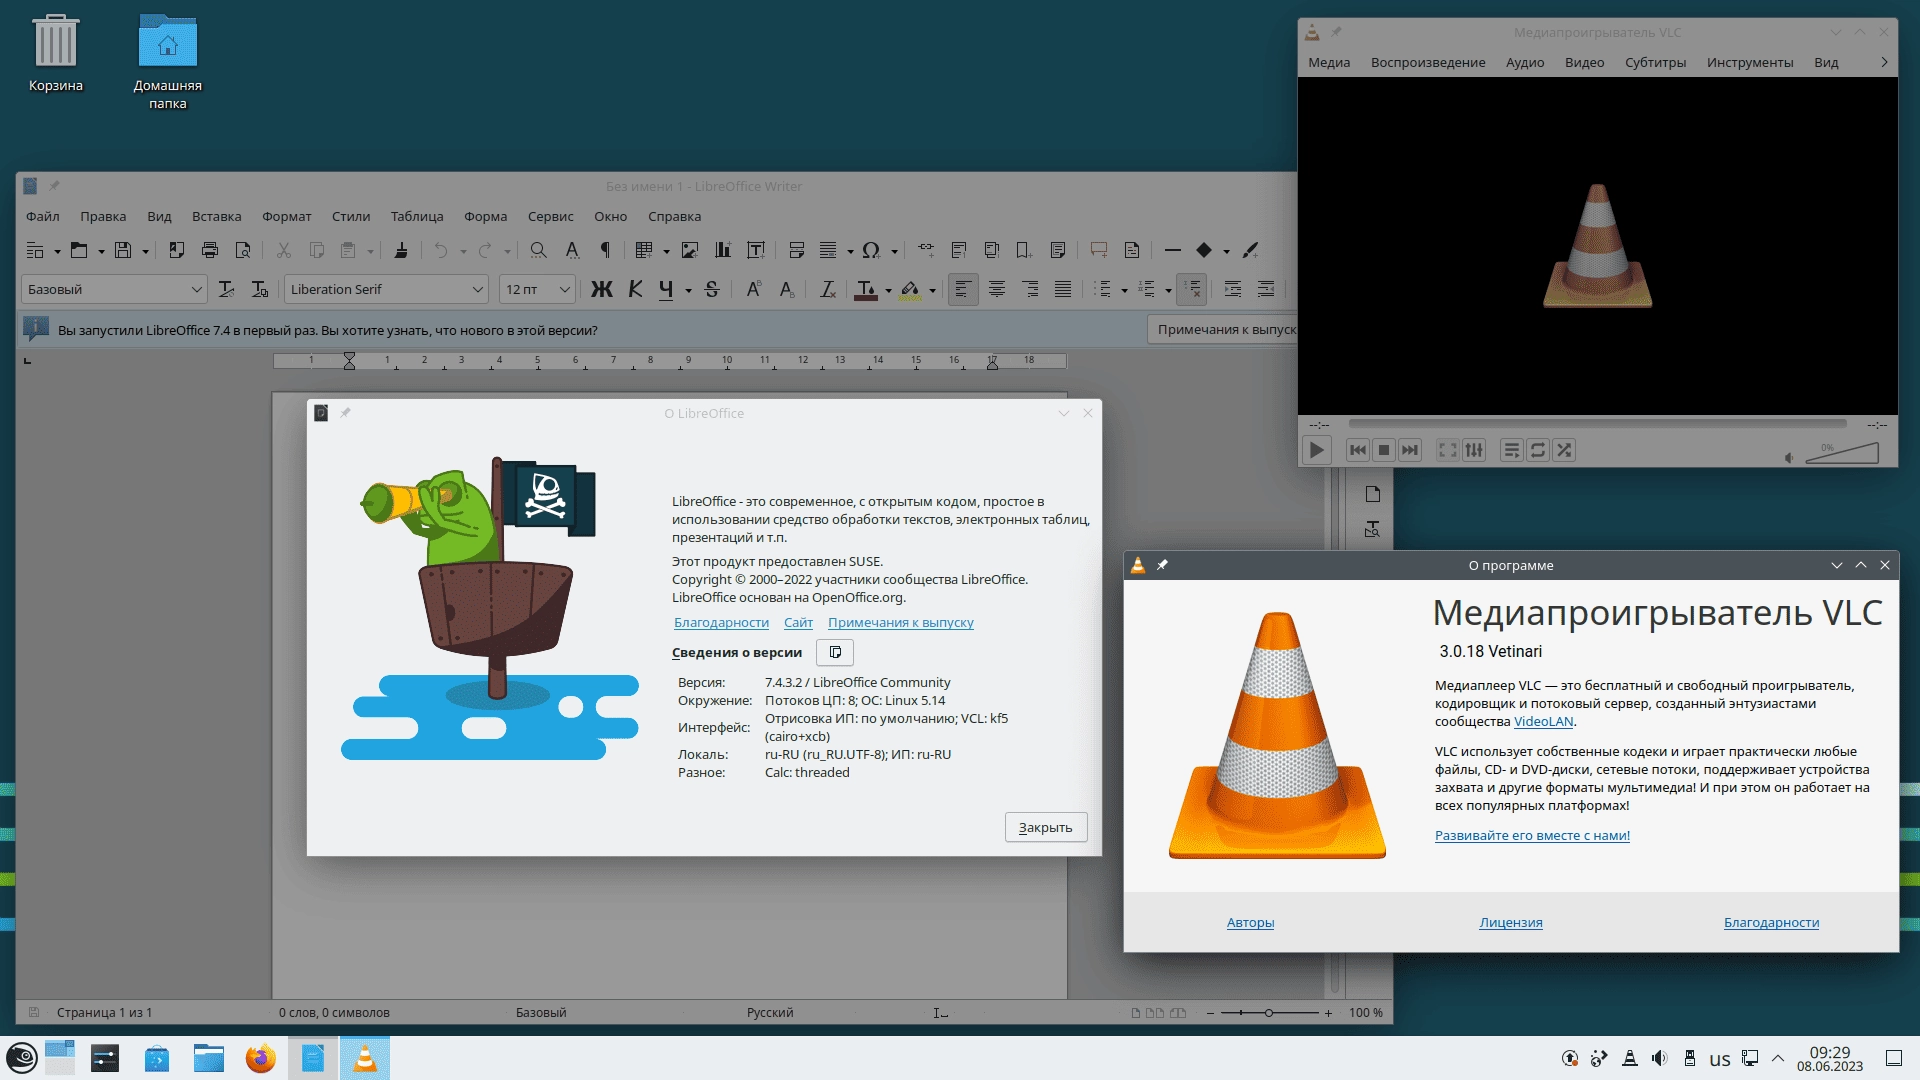Viewport: 1920px width, 1080px height.
Task: Click the Insert Special Character omega icon
Action: click(x=871, y=250)
